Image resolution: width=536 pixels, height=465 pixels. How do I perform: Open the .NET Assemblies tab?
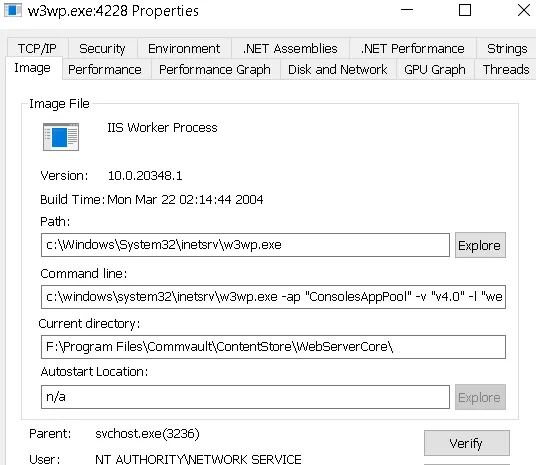(x=290, y=48)
